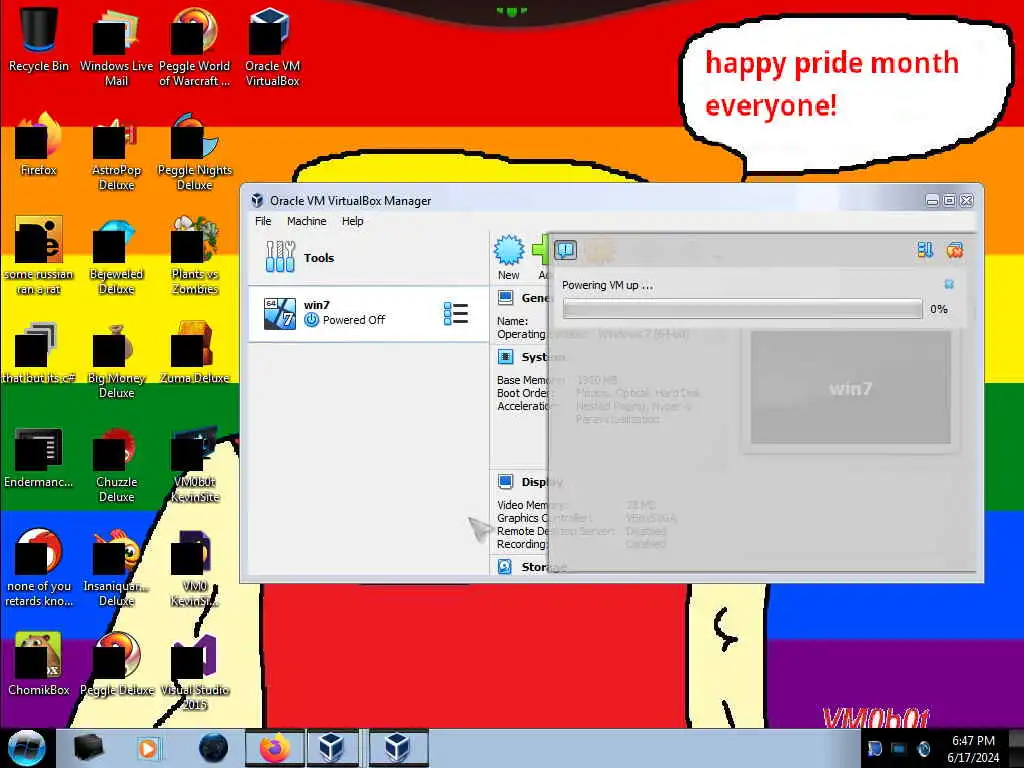Click the '0%' progress value

pyautogui.click(x=938, y=309)
